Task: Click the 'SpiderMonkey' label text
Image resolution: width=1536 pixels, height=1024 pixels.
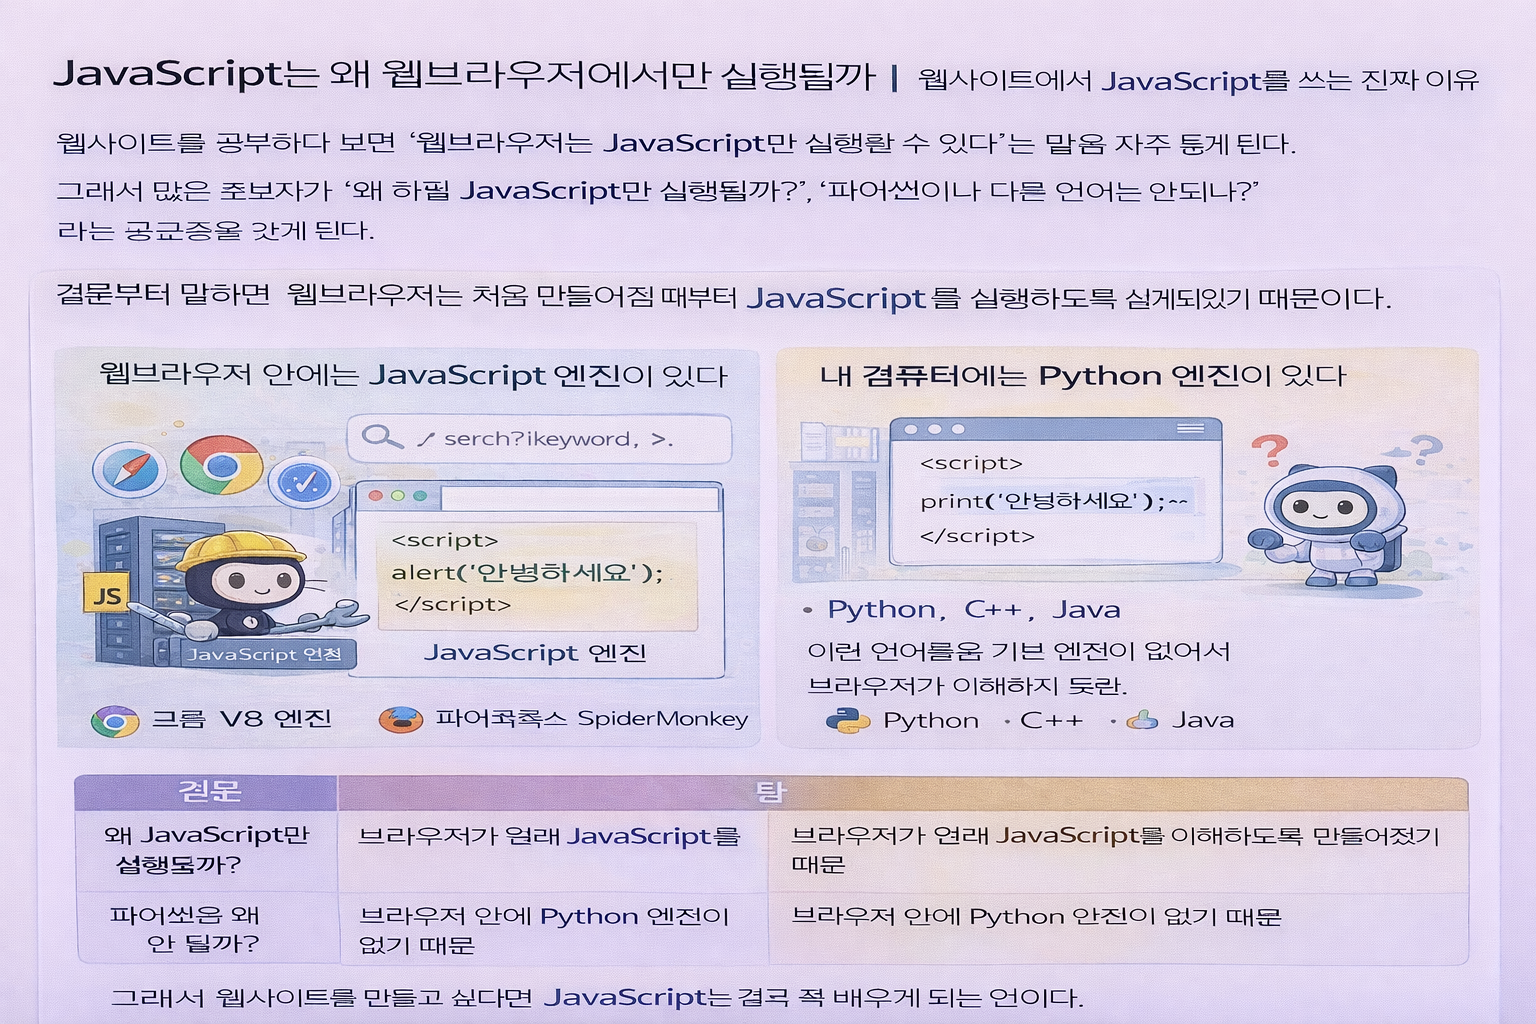Action: (x=663, y=719)
